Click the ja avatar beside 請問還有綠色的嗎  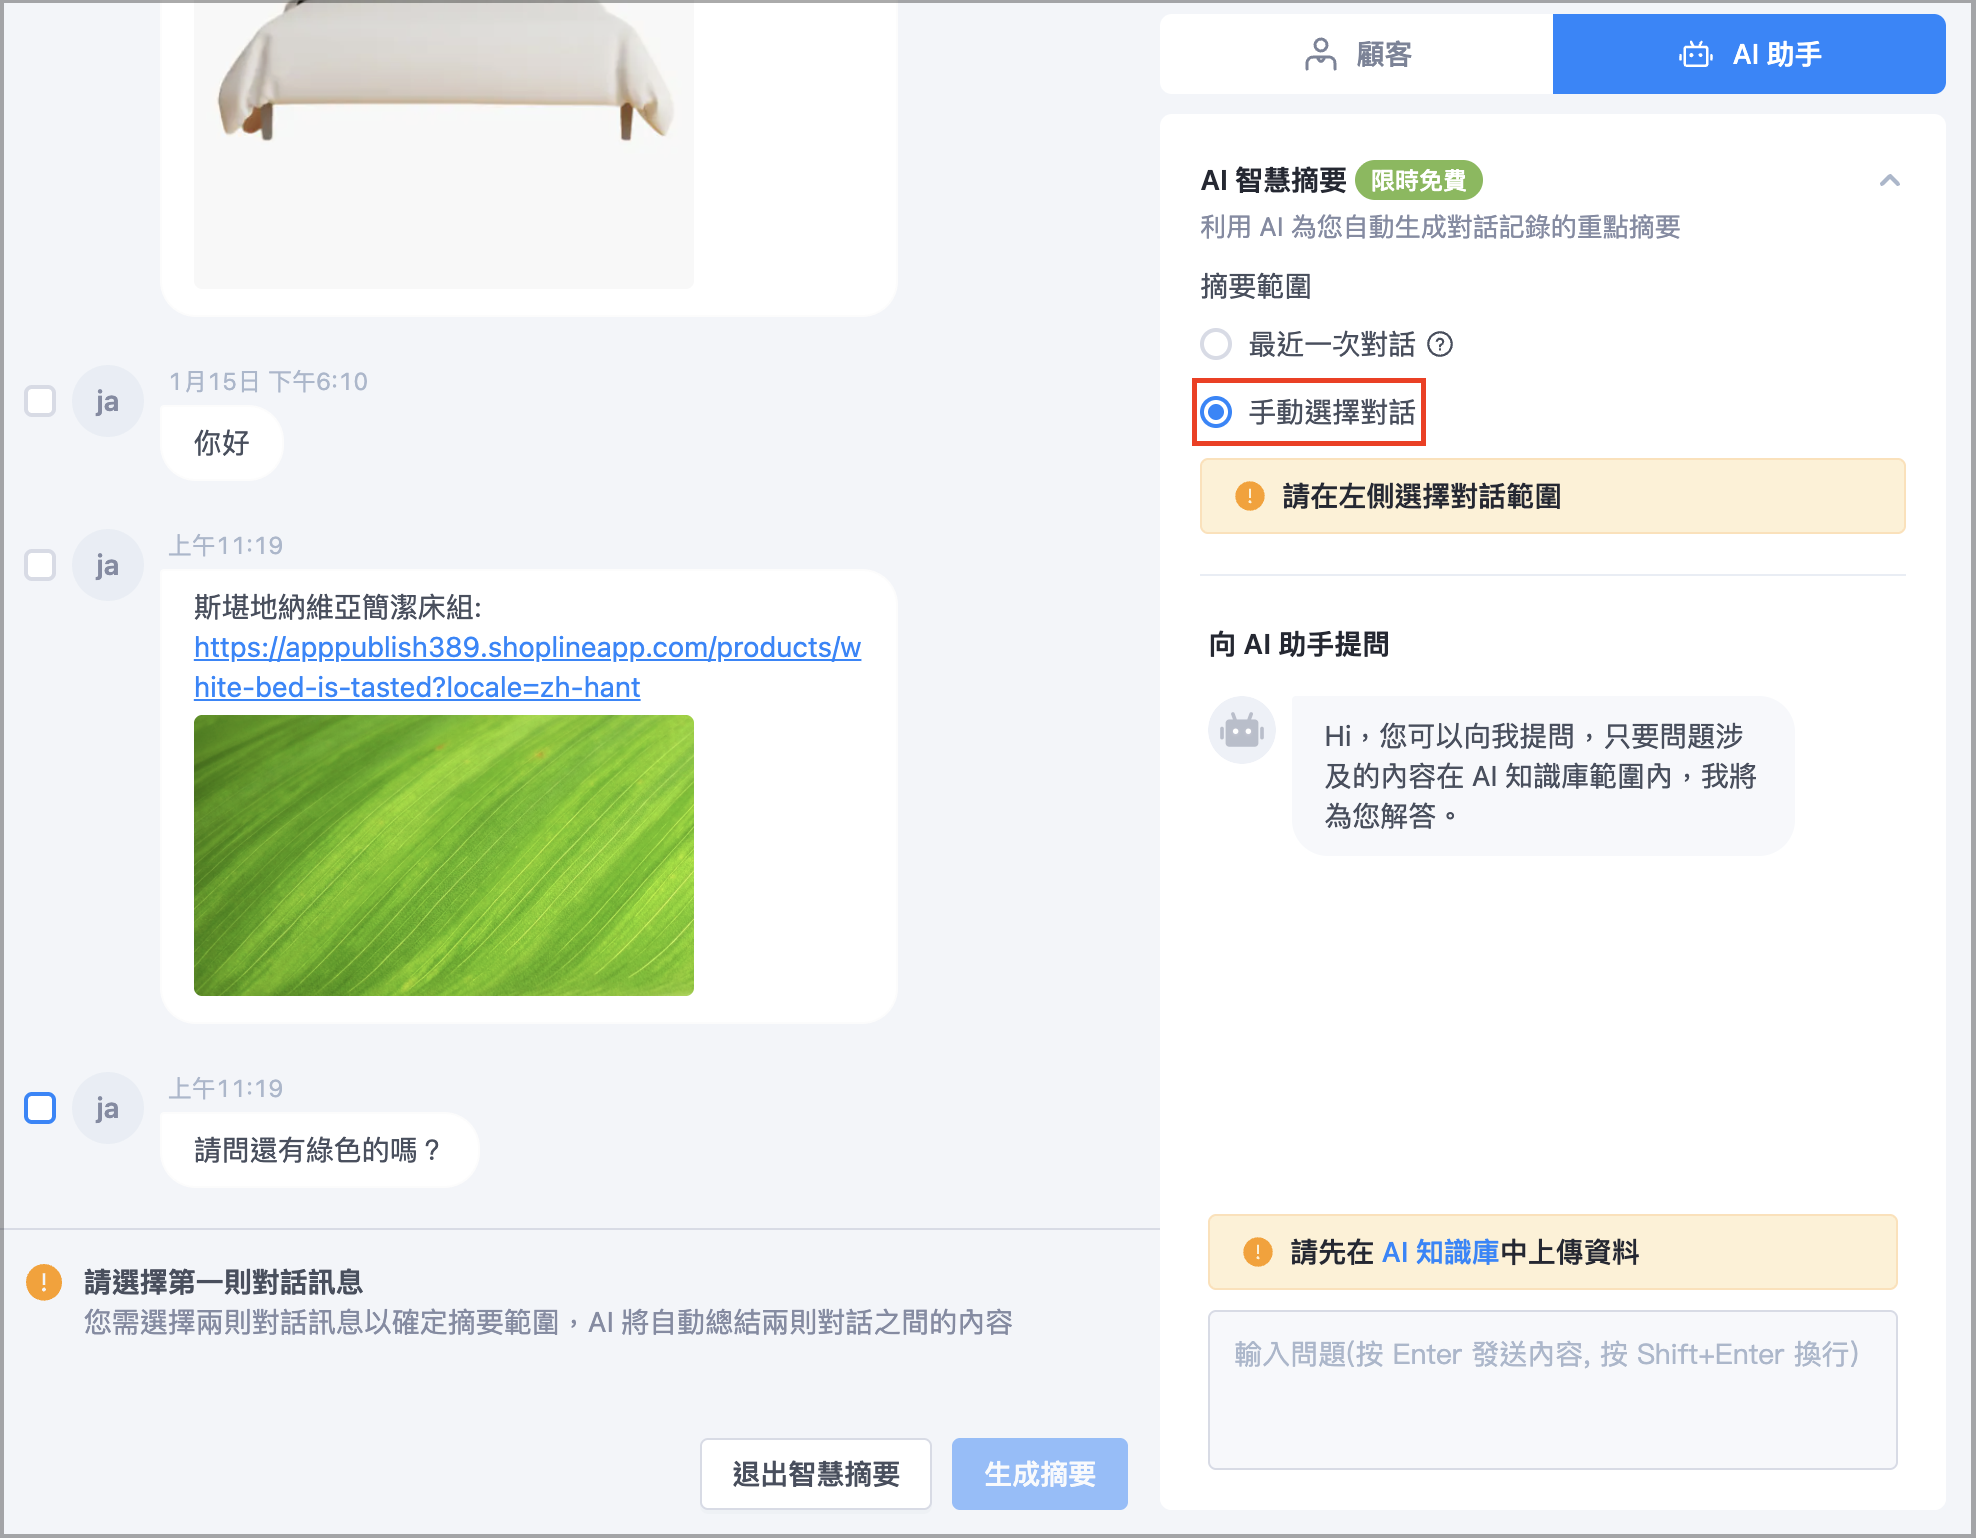(x=108, y=1108)
